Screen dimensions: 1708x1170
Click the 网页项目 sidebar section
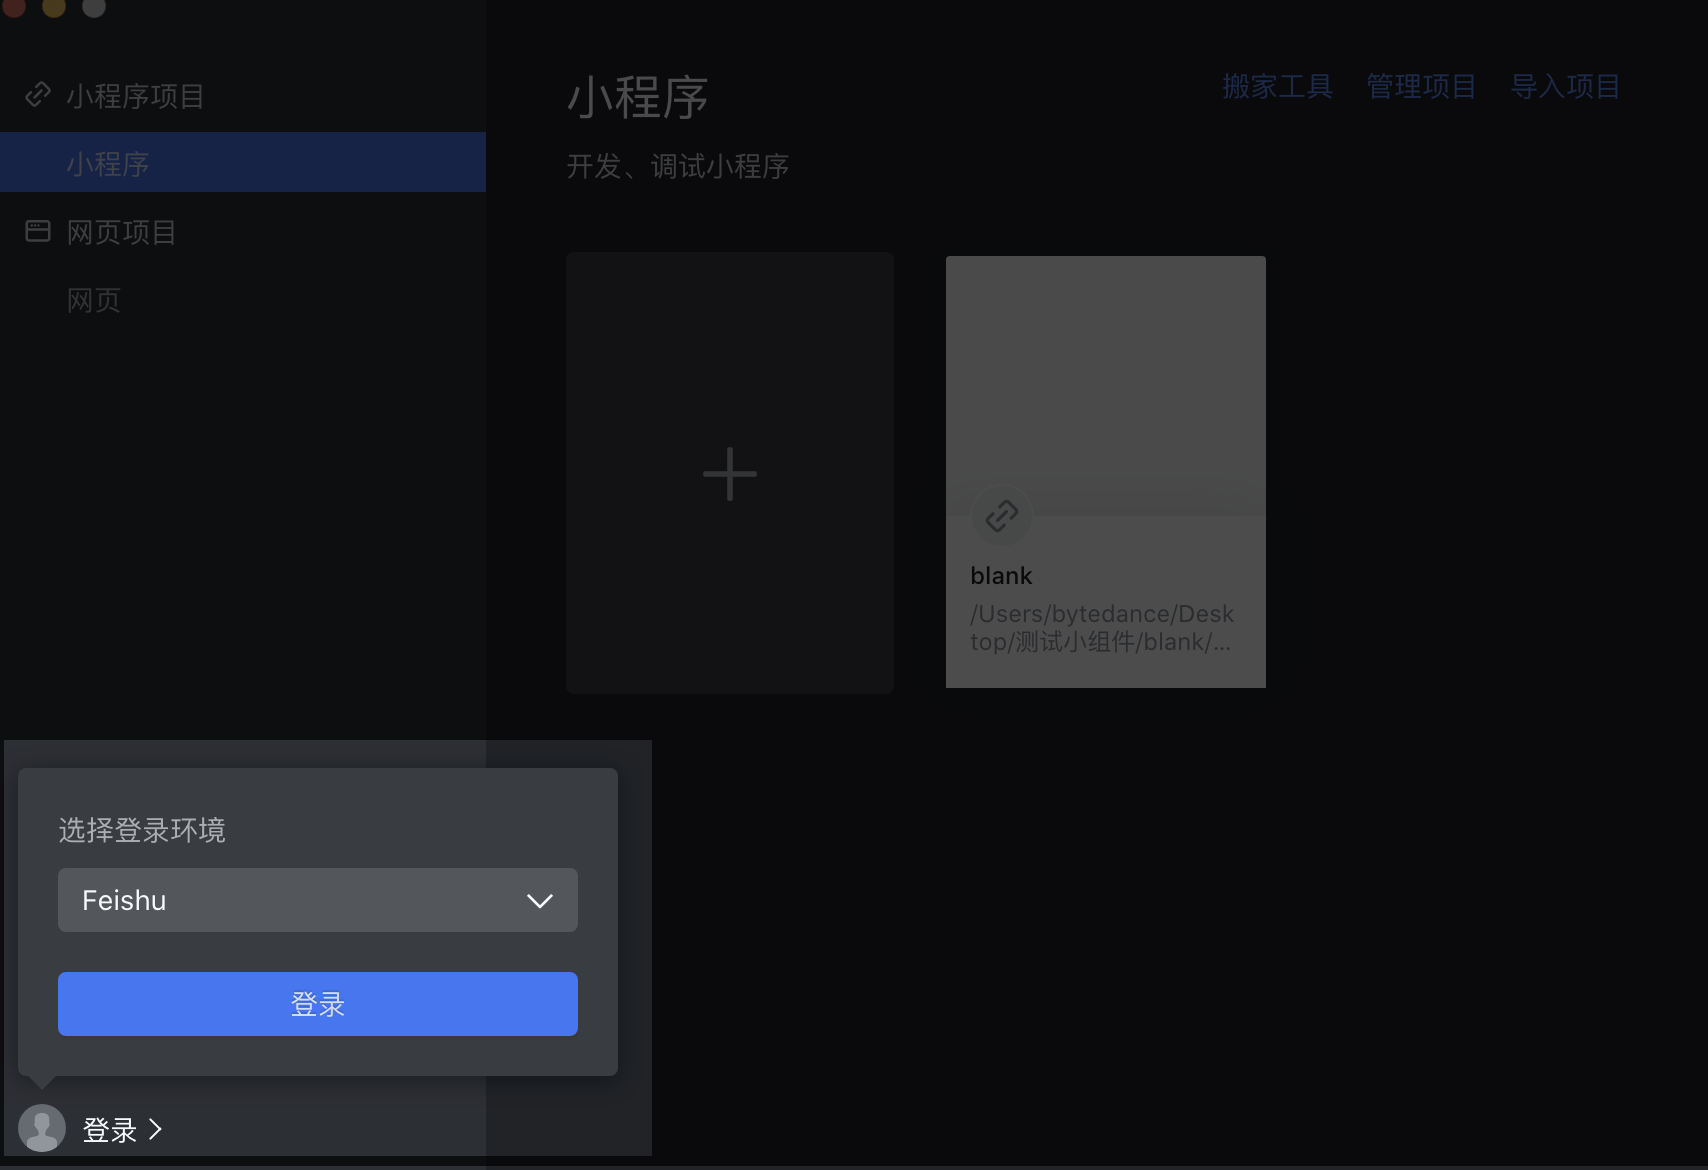pos(122,231)
